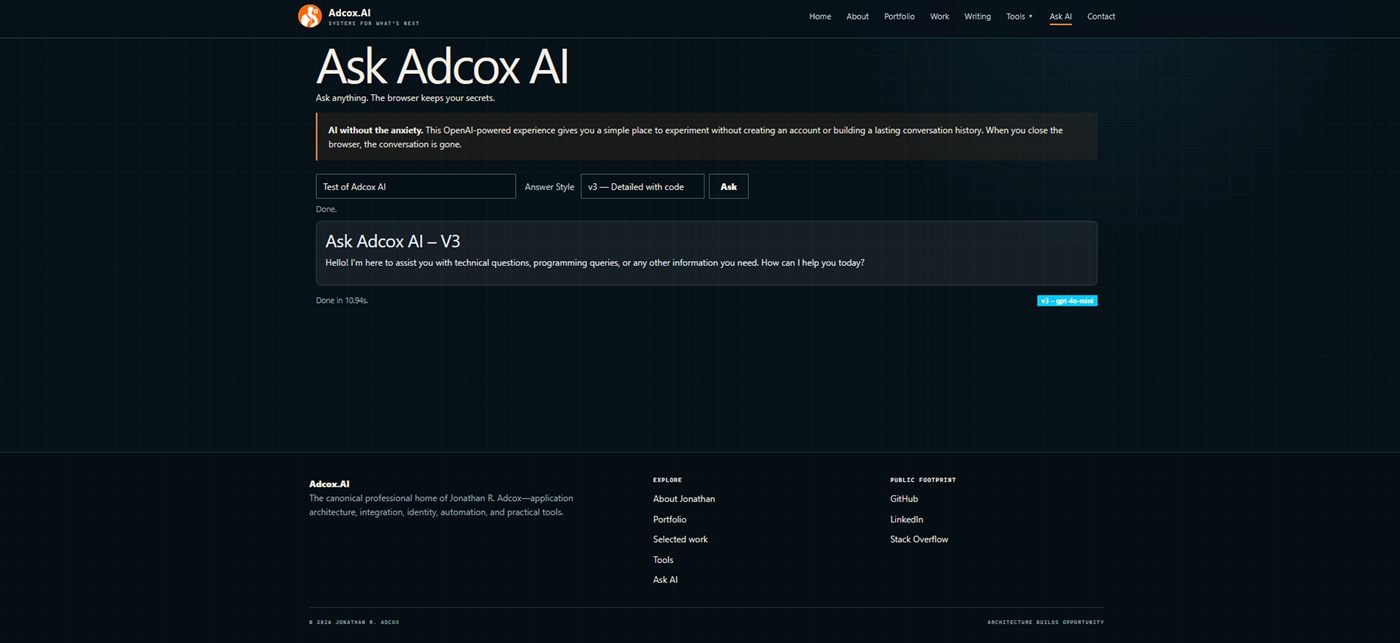Select the Work nav item

click(x=940, y=16)
